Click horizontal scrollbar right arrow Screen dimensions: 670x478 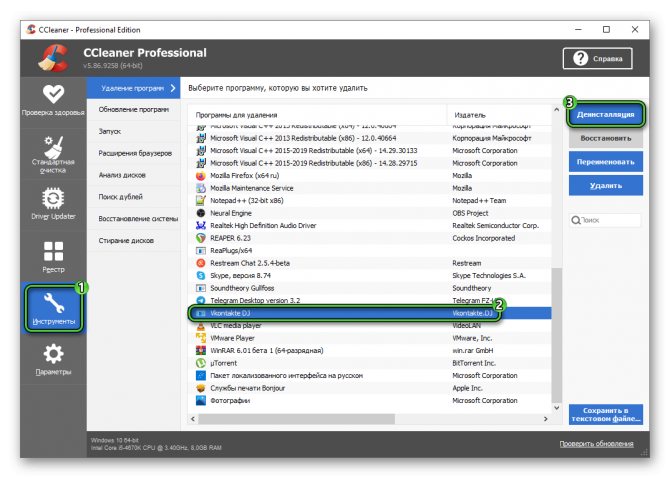pyautogui.click(x=546, y=419)
